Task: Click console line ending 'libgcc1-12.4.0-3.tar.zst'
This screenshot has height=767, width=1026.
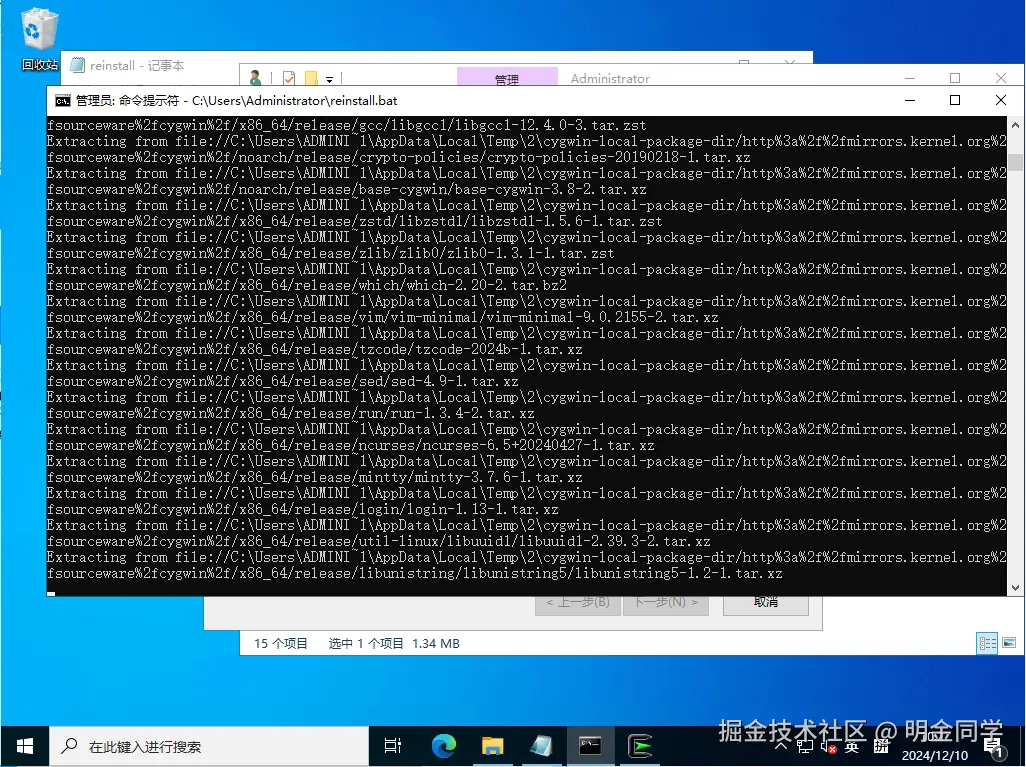Action: 346,125
